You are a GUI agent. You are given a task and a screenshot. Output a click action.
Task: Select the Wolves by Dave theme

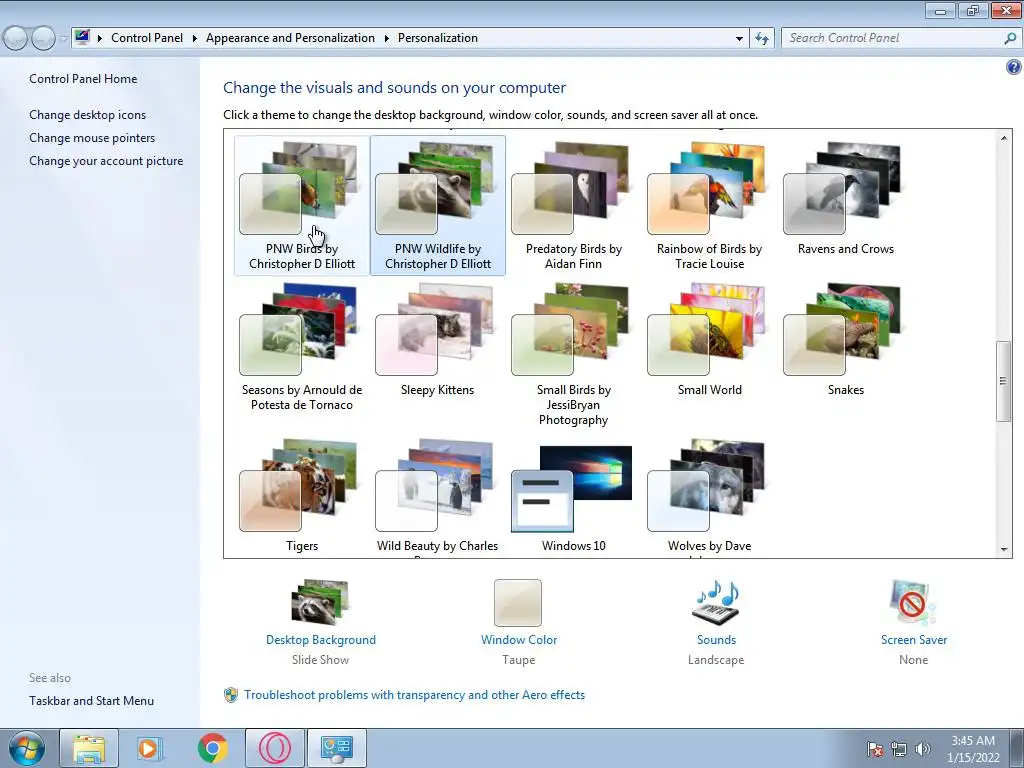point(709,495)
